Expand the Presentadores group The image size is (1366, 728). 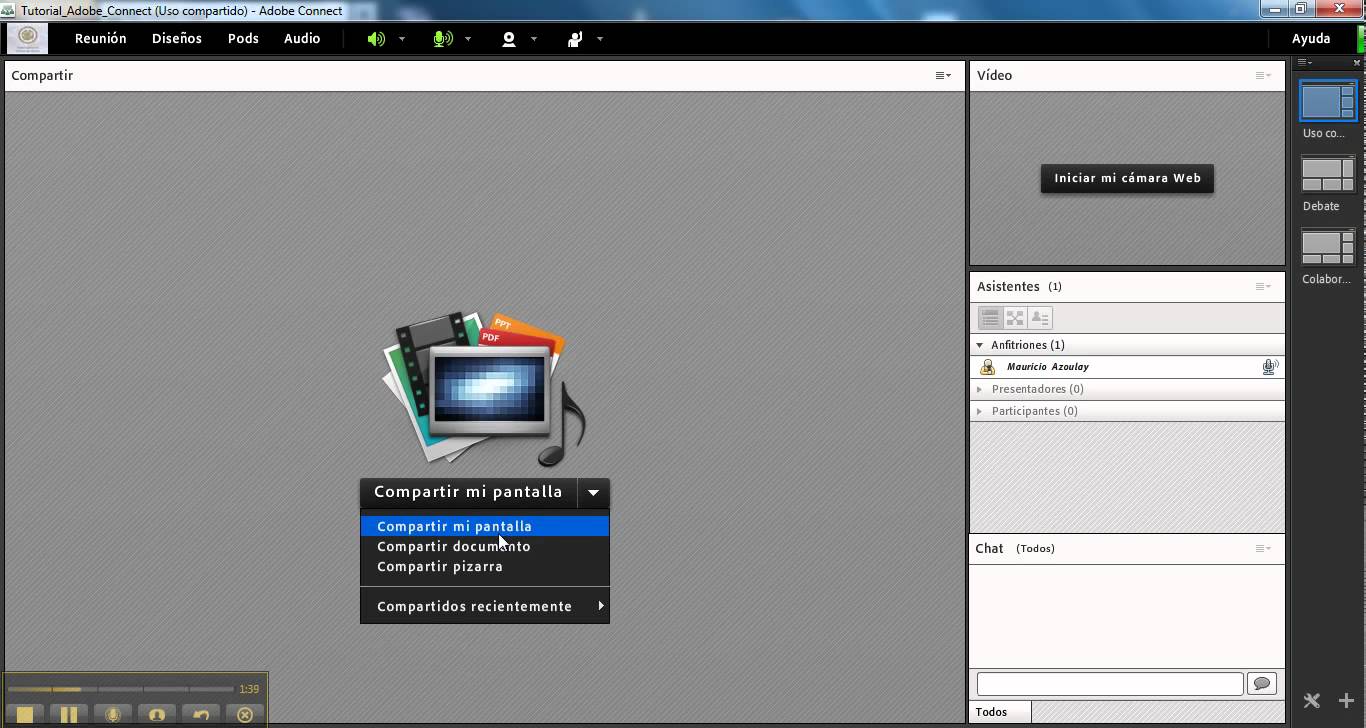point(980,389)
